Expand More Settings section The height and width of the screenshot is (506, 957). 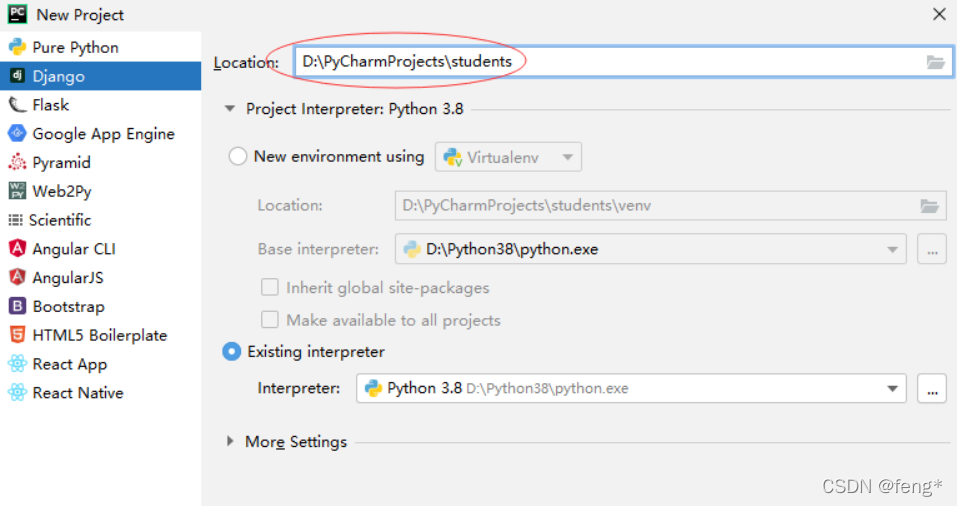(230, 441)
